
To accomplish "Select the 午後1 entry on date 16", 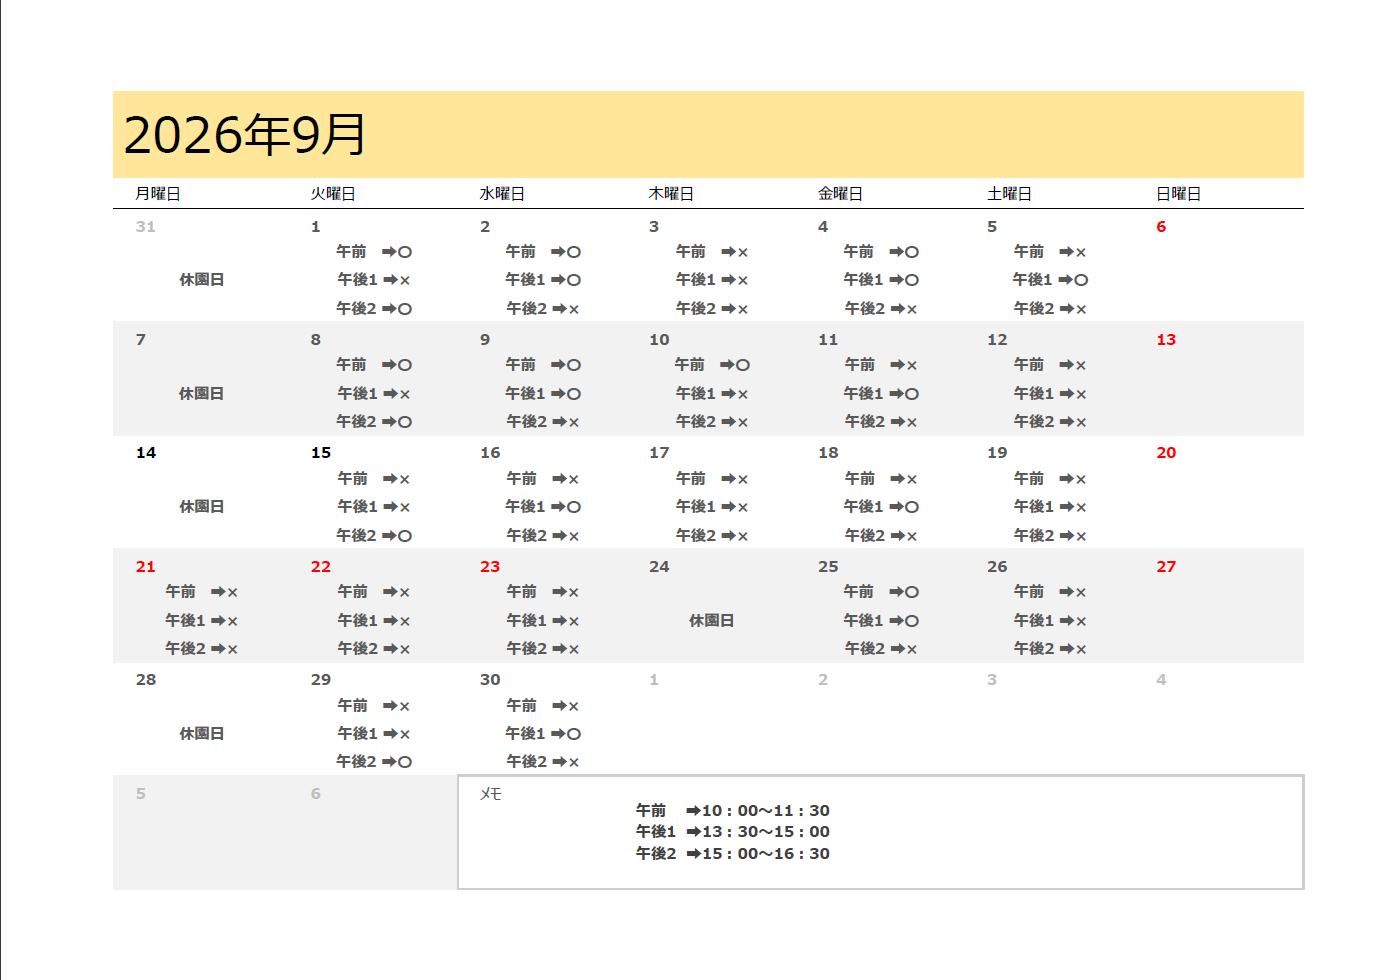I will pos(543,507).
